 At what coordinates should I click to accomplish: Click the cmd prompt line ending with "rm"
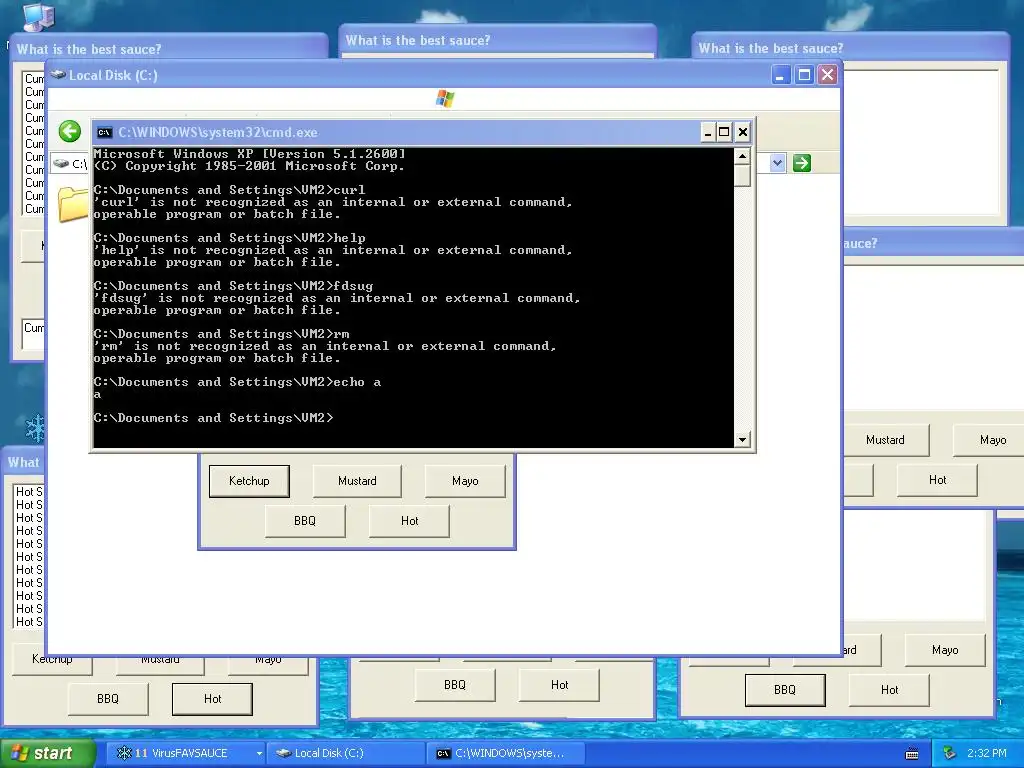[221, 334]
